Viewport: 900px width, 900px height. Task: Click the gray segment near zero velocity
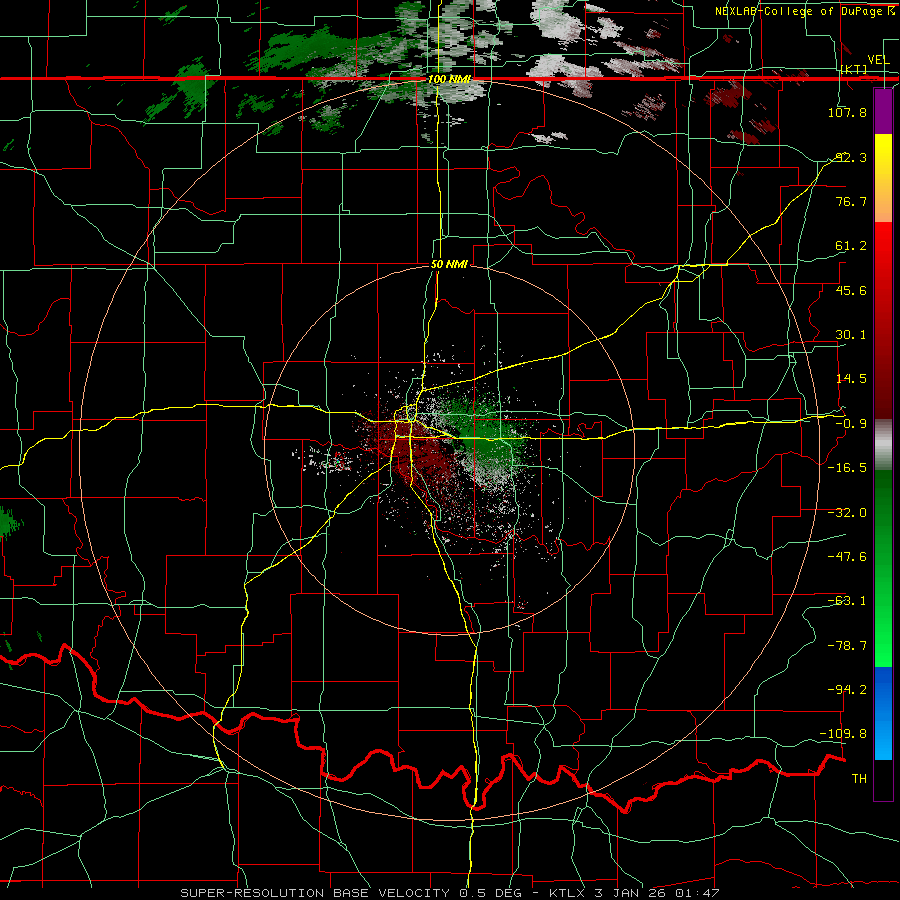(883, 445)
